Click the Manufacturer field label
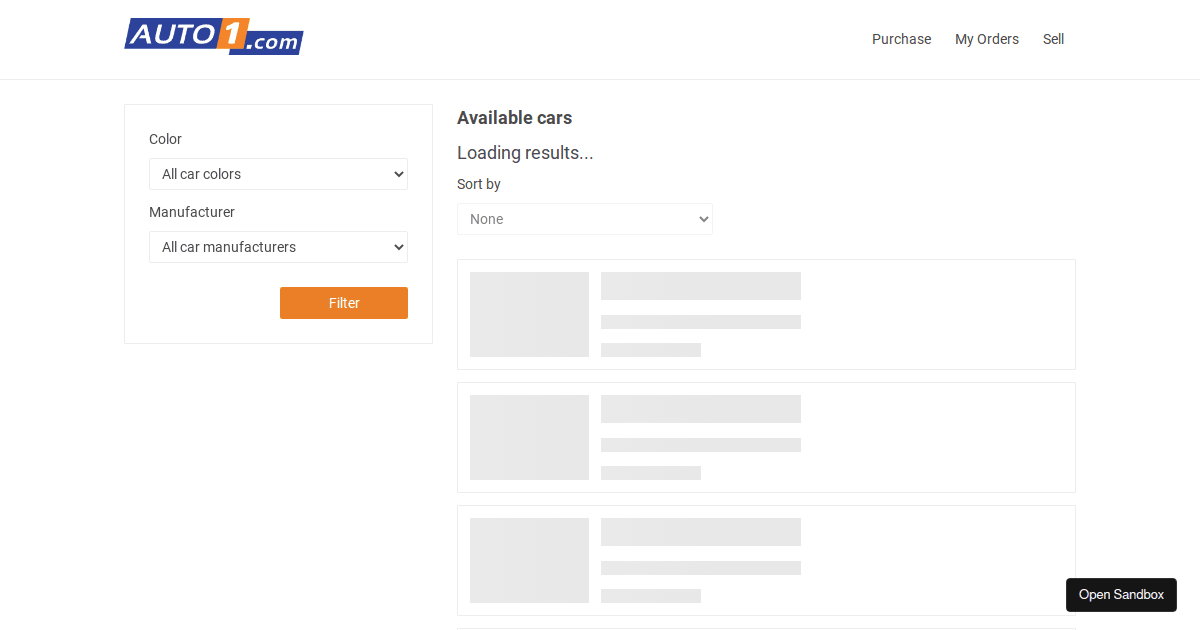1200x630 pixels. (x=192, y=212)
